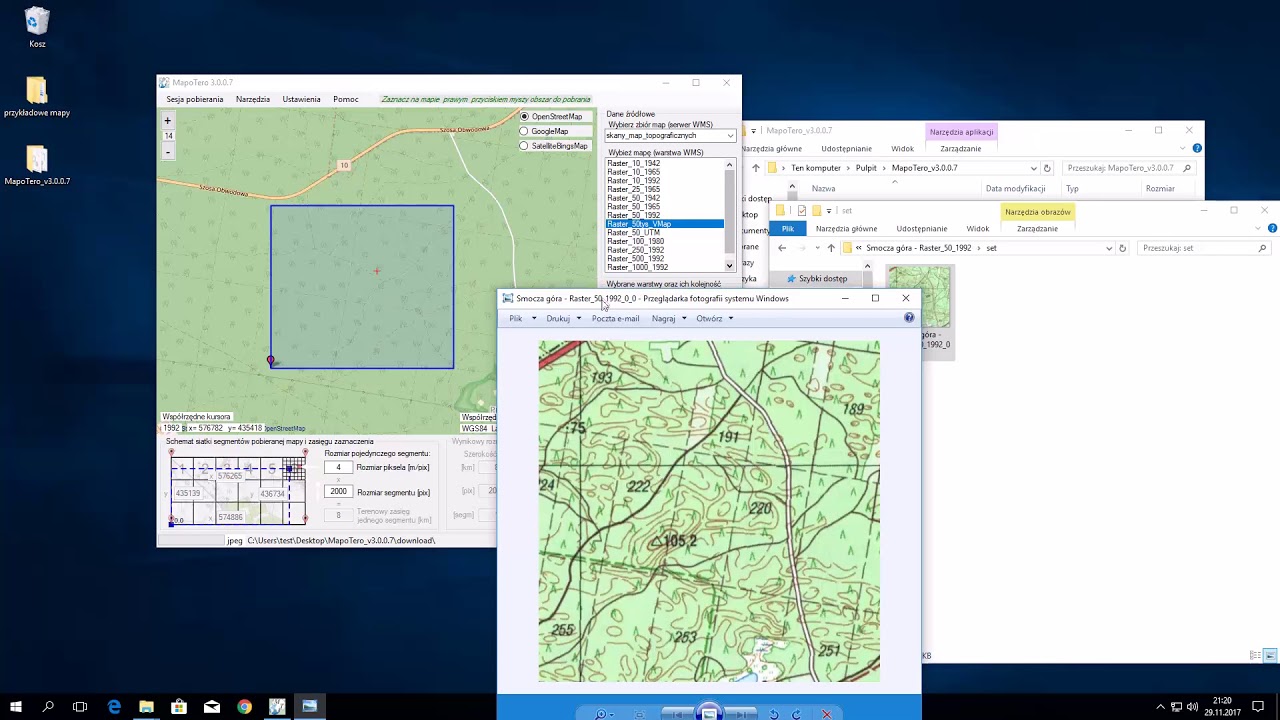Screen dimensions: 1280x720
Task: Open help in MapoTero_v3.0.0.7 explorer ribbon
Action: (1197, 148)
